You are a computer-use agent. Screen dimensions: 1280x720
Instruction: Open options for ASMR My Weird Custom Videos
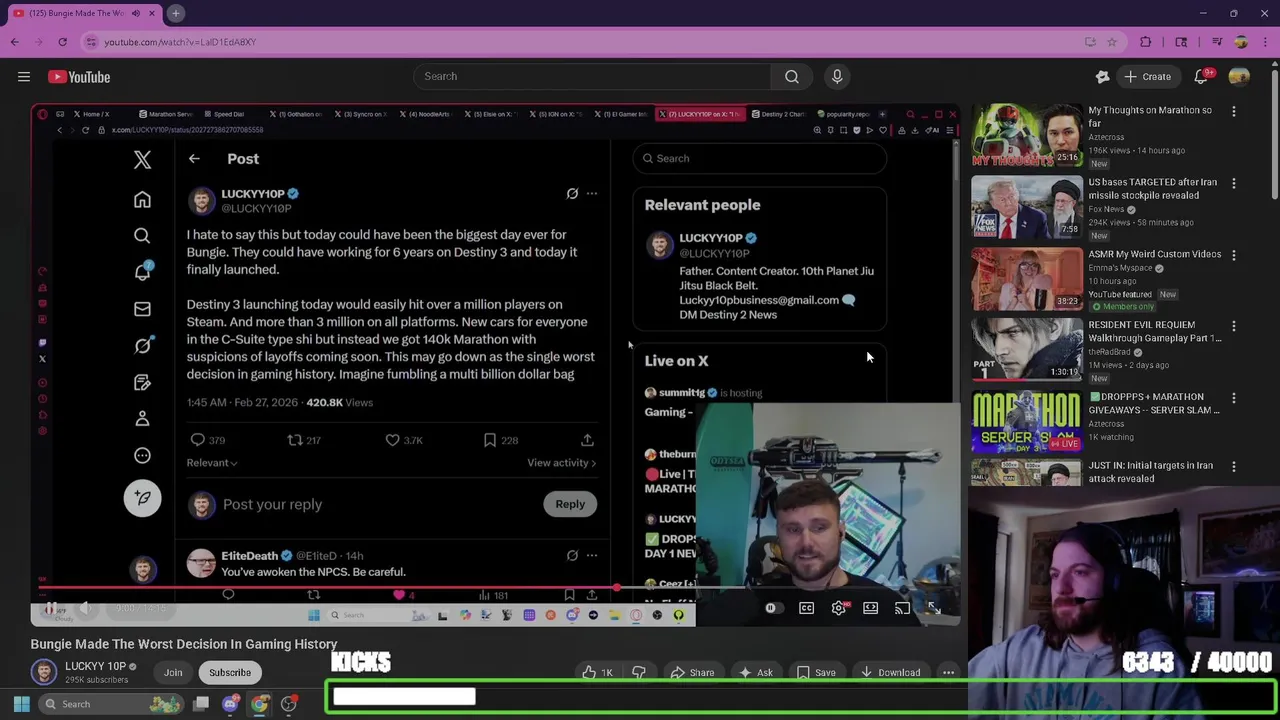(1233, 255)
